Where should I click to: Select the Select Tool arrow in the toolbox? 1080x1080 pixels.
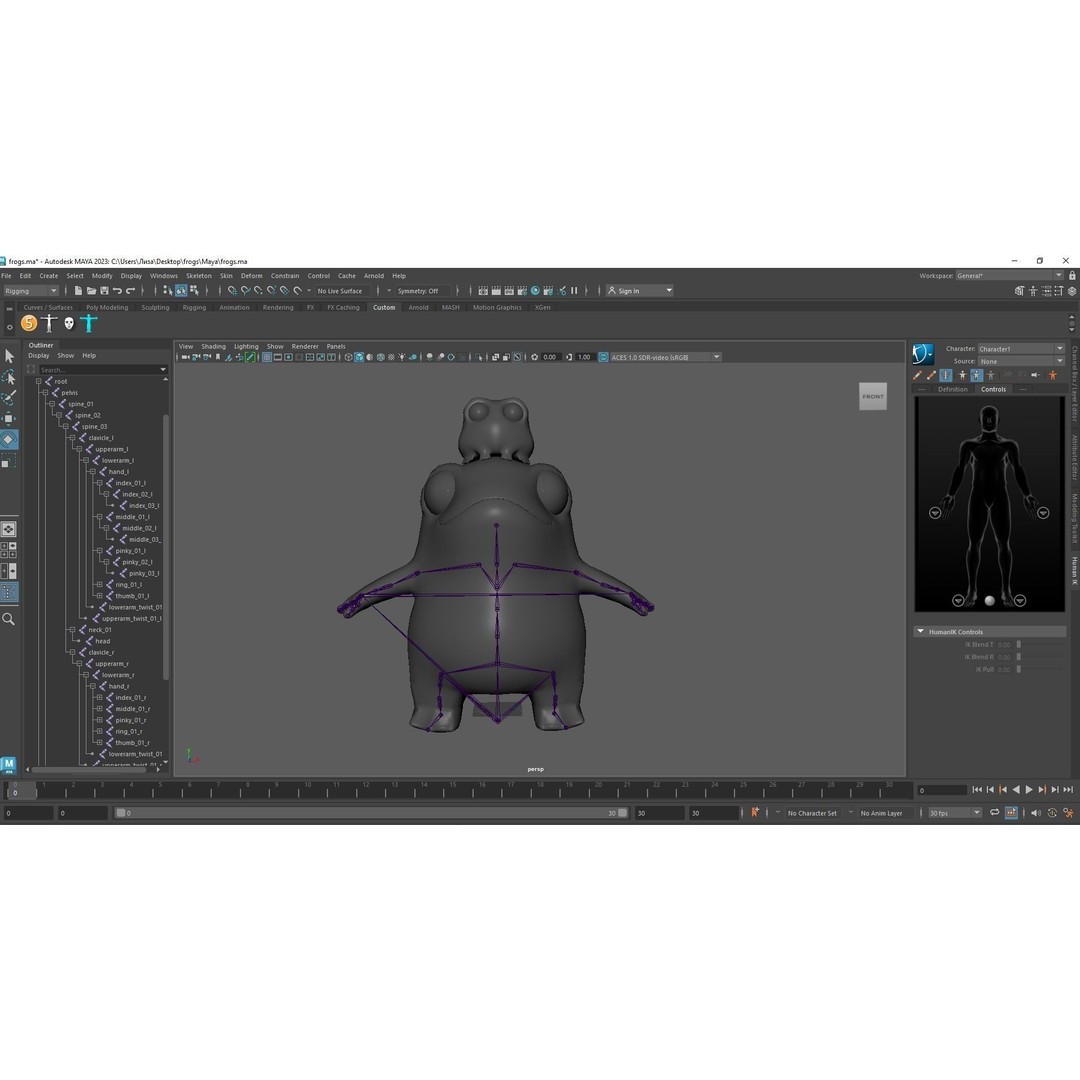(10, 356)
